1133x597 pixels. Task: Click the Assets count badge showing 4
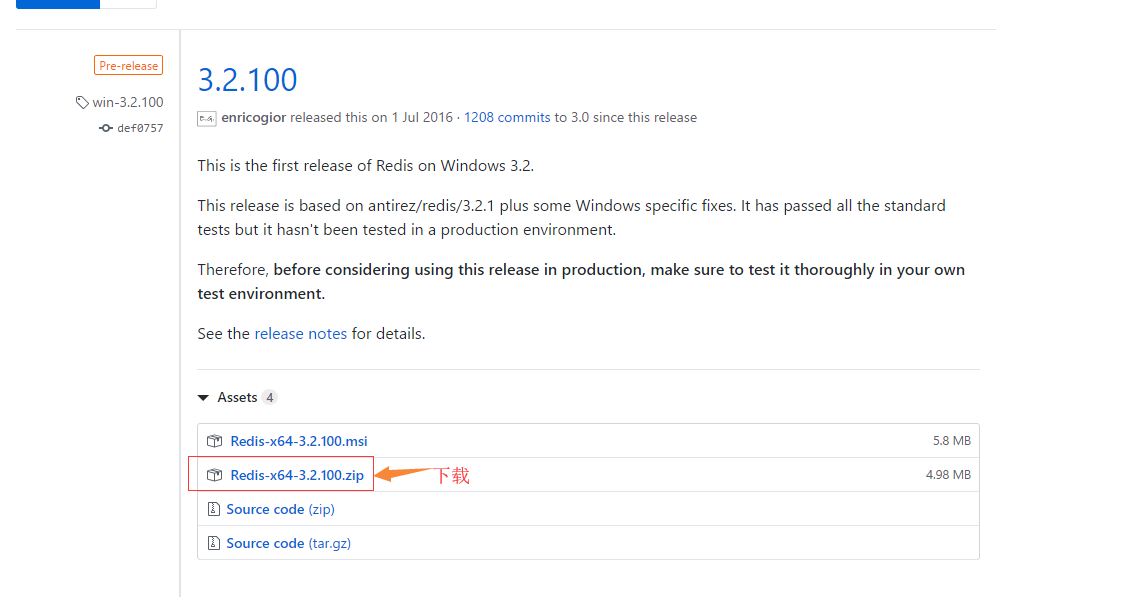[269, 398]
